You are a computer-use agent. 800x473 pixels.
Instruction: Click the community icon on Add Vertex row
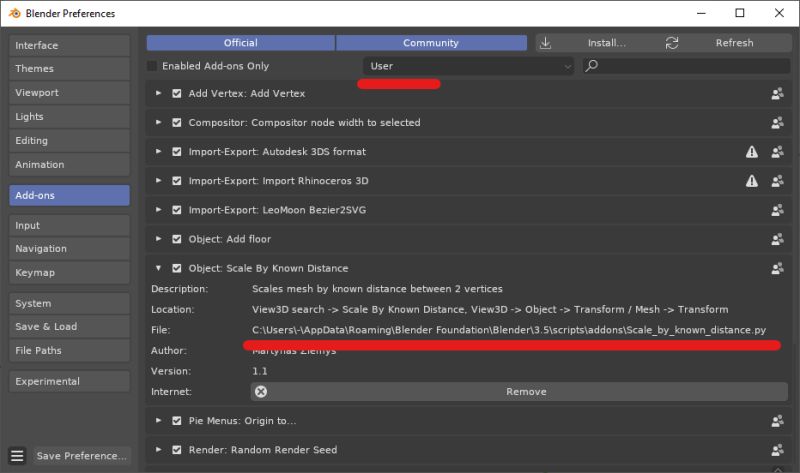[x=777, y=93]
